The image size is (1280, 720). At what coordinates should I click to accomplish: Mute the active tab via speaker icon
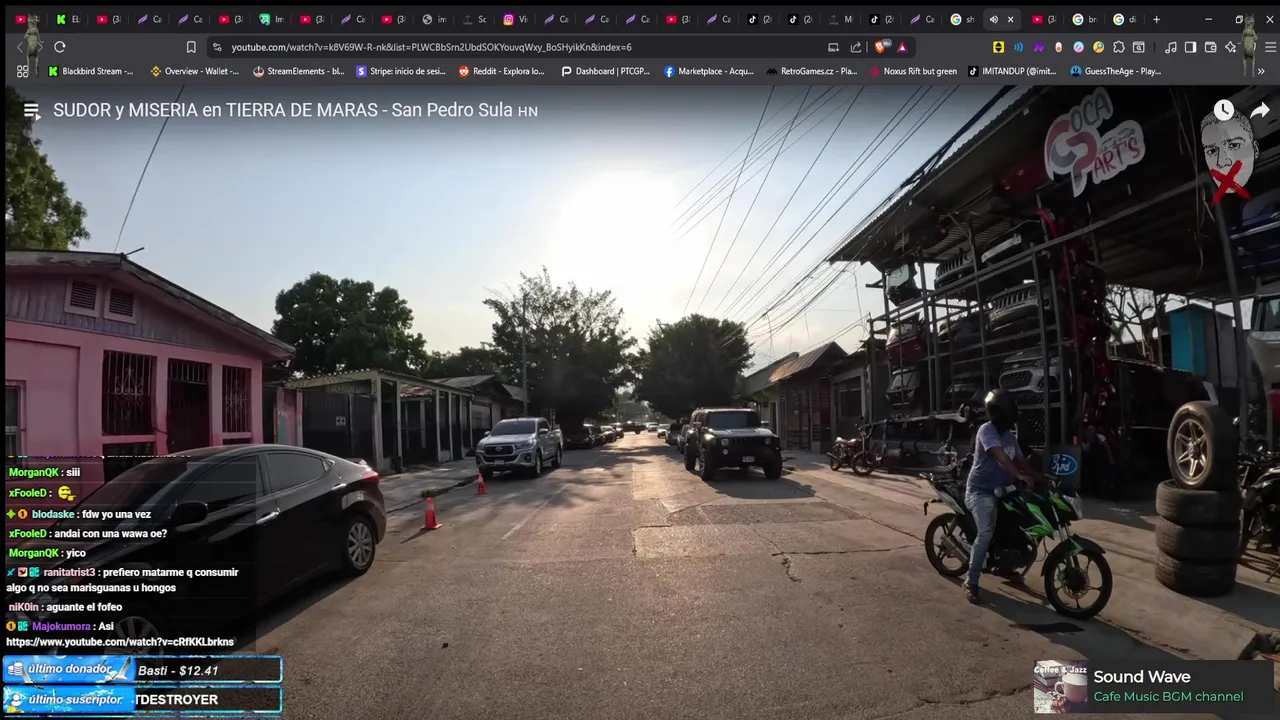click(x=993, y=19)
